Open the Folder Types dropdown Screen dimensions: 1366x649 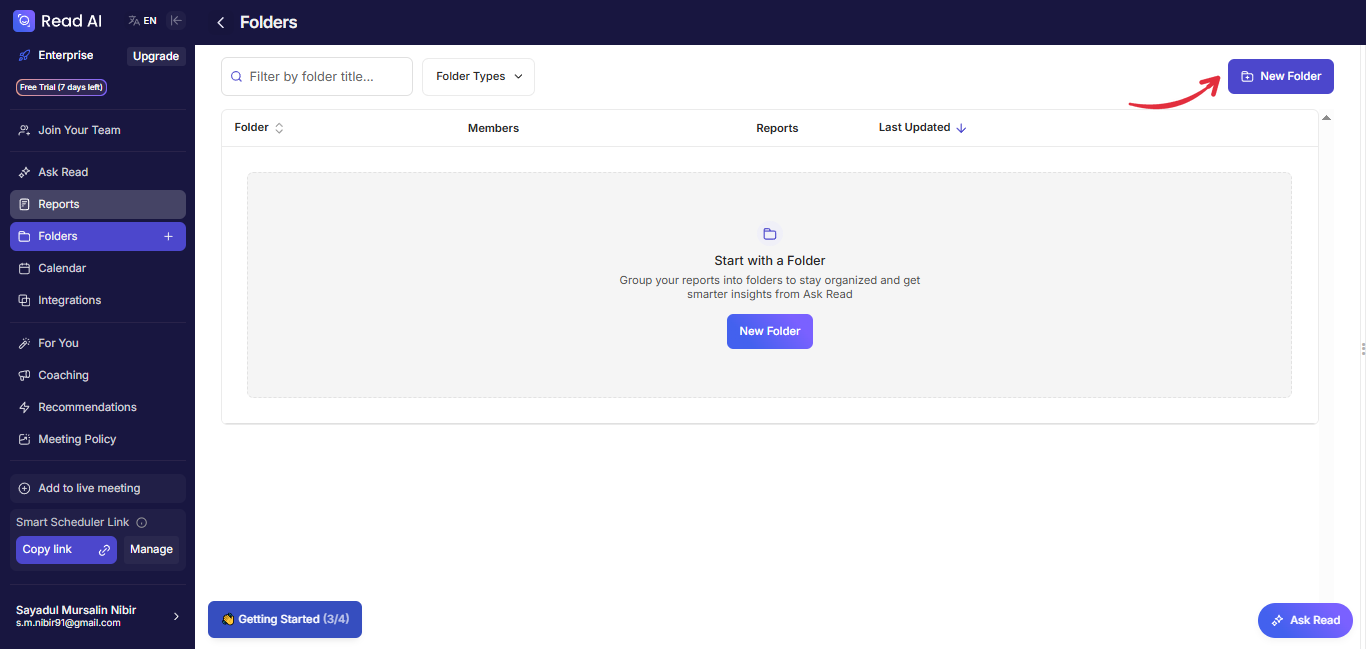pos(478,77)
